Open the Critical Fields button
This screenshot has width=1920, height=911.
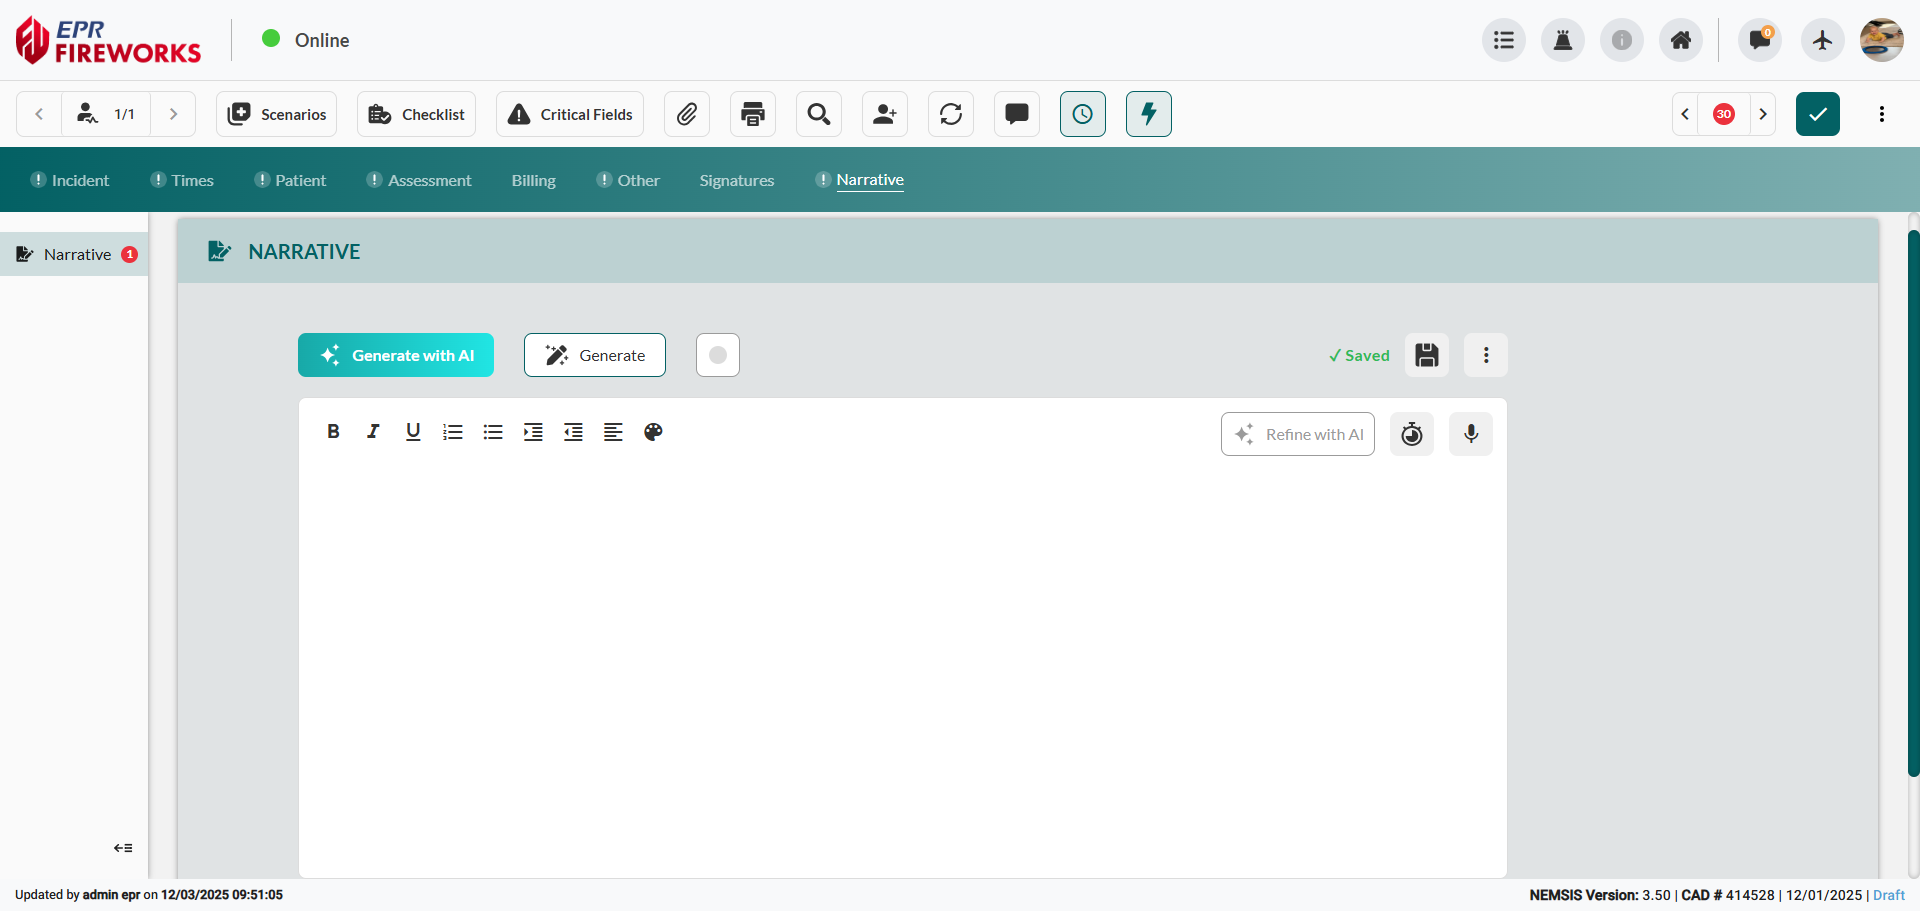click(570, 114)
